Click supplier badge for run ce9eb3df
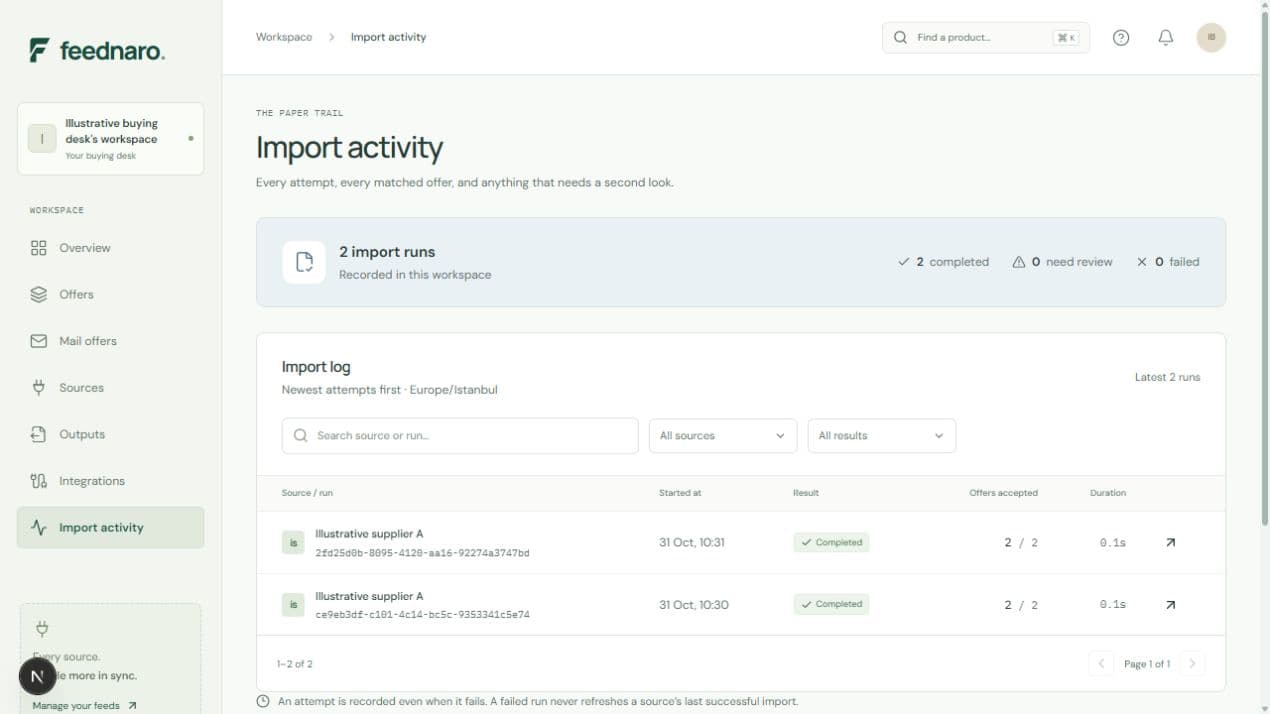This screenshot has height=714, width=1270. [293, 605]
